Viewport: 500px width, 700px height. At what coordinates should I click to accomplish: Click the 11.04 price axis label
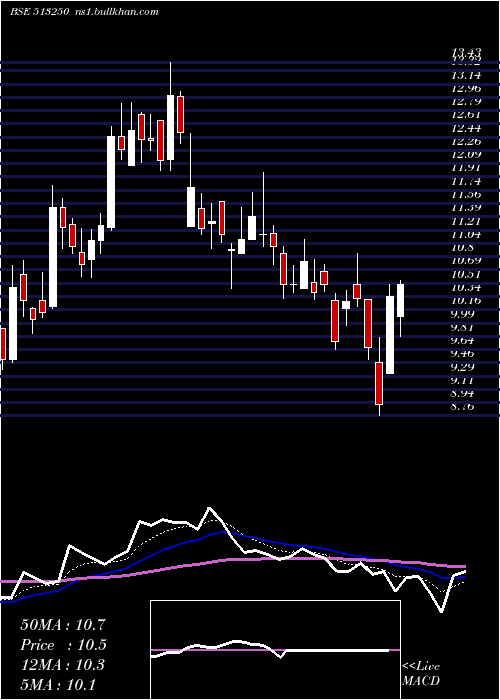466,234
